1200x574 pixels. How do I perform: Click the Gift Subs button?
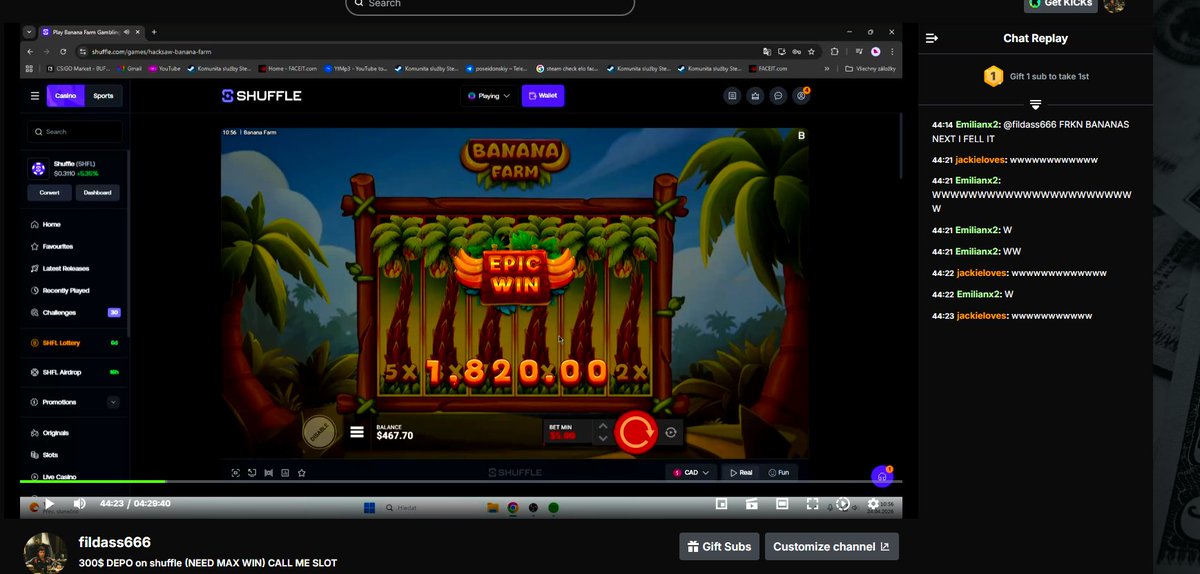point(719,546)
